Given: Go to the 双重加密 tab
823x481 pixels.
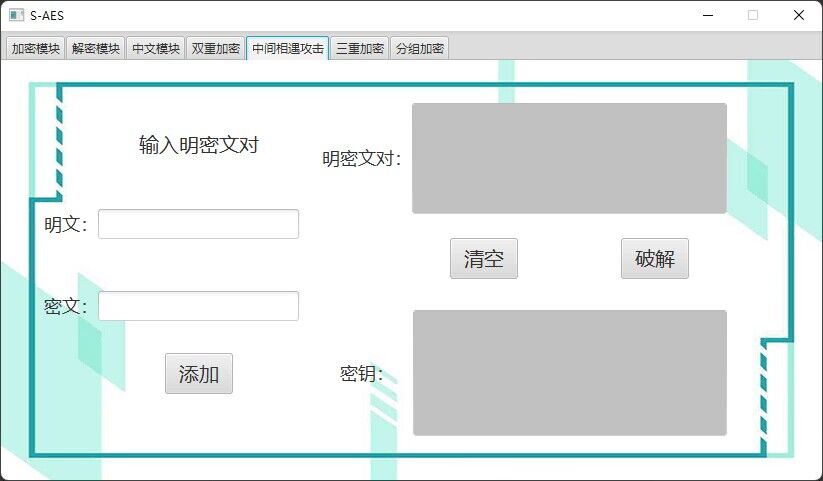Looking at the screenshot, I should coord(215,48).
